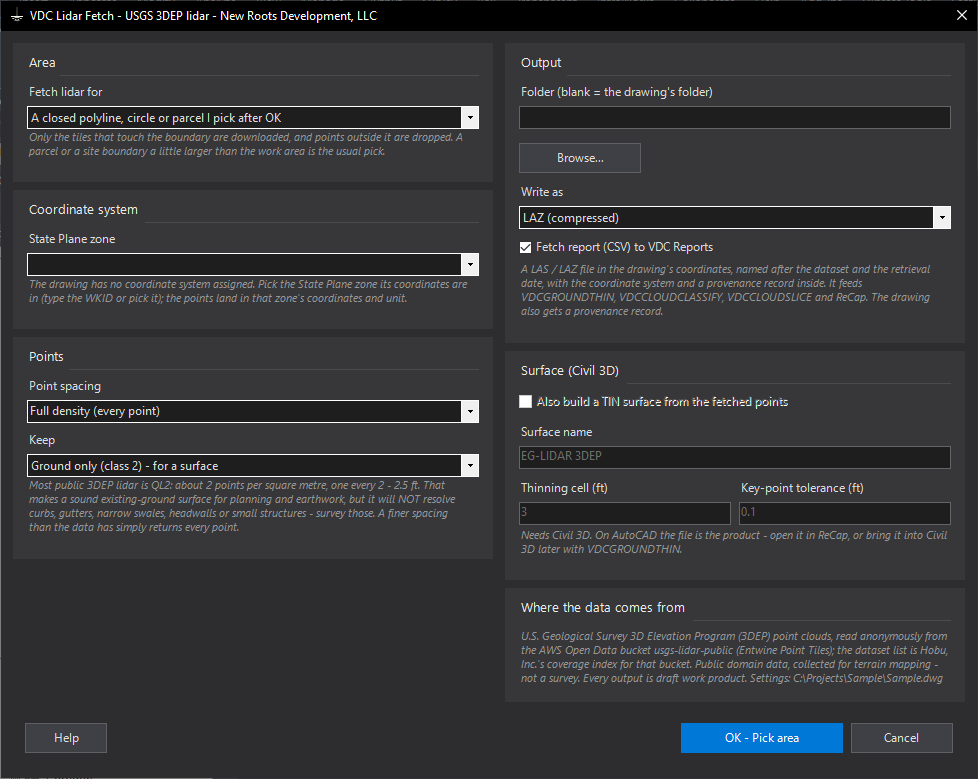Click the Surface name field
This screenshot has width=978, height=779.
pyautogui.click(x=735, y=457)
